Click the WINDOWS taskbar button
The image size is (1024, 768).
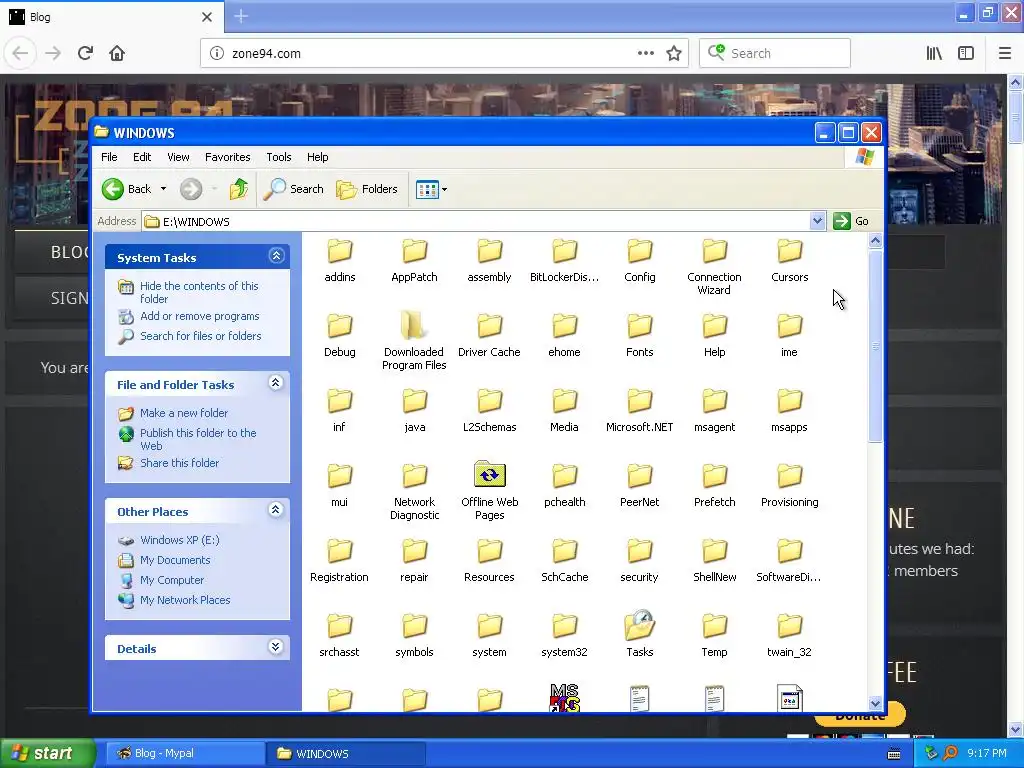tap(346, 754)
